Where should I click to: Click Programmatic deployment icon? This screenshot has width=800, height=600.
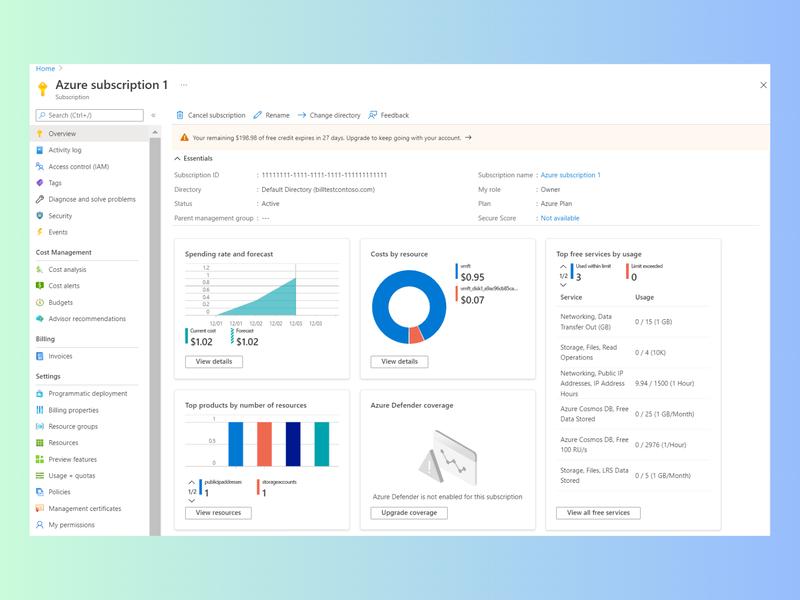coord(40,393)
